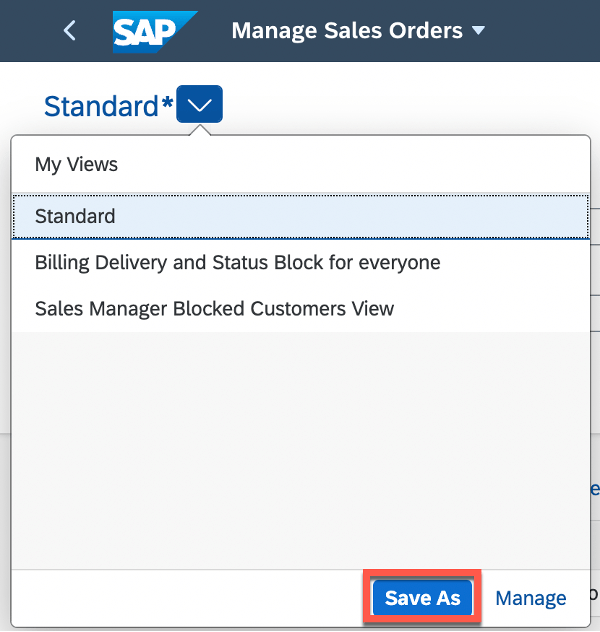Screen dimensions: 600x632
Task: Open the triangle menu beside Manage Sales Orders
Action: pyautogui.click(x=478, y=31)
